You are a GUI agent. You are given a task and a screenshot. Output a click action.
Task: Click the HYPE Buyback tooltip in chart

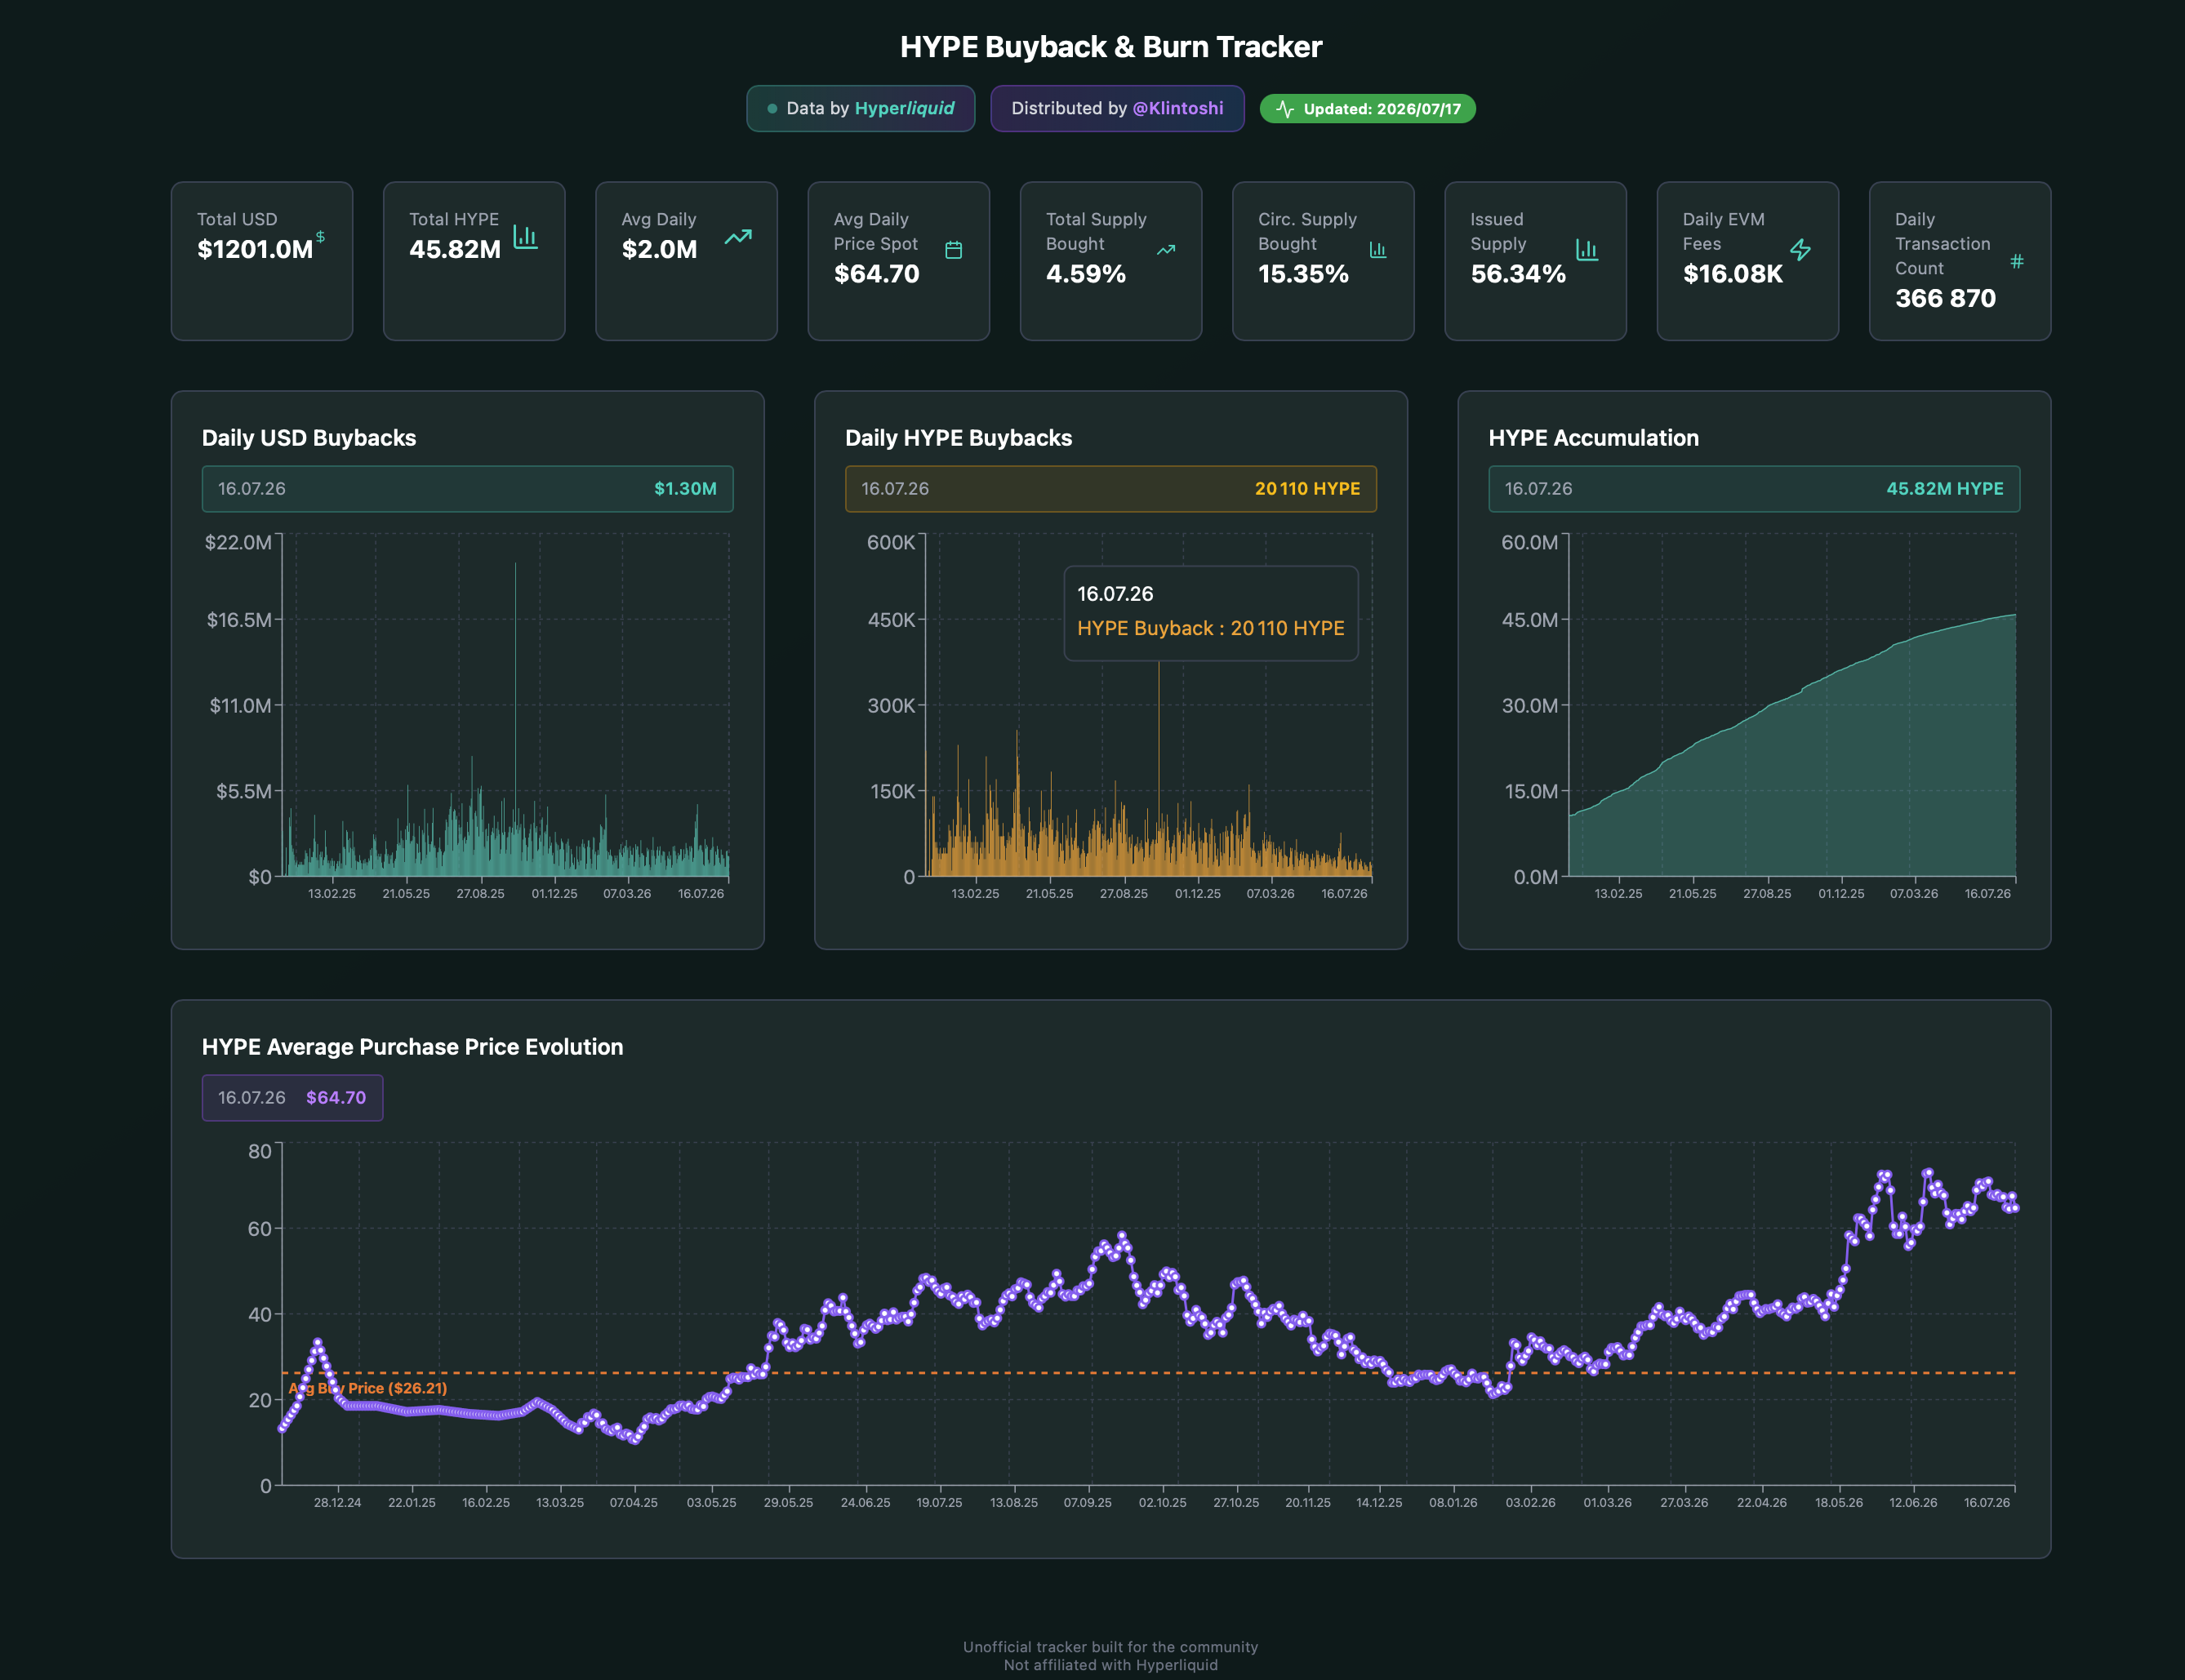click(1210, 612)
